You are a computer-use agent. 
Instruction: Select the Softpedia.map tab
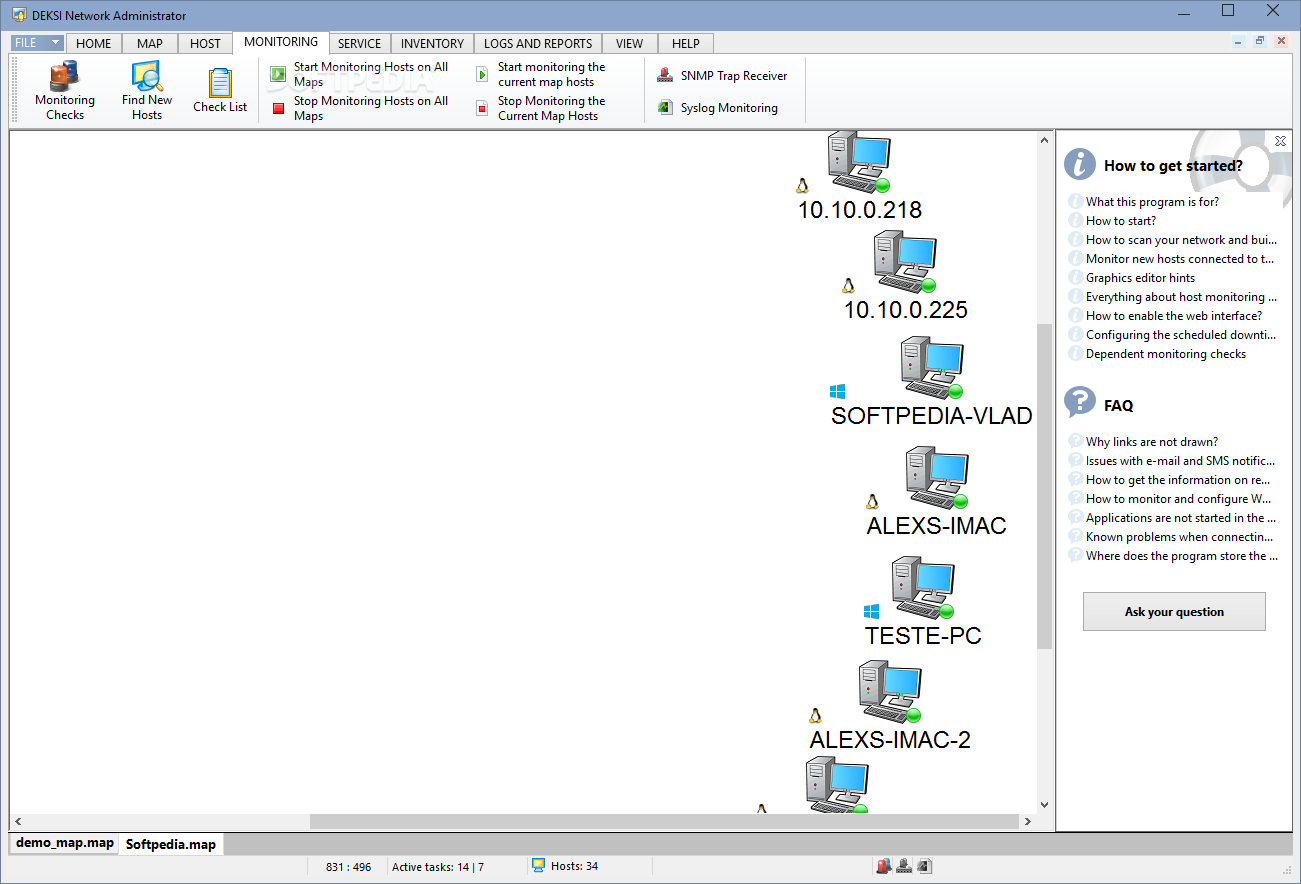tap(171, 844)
